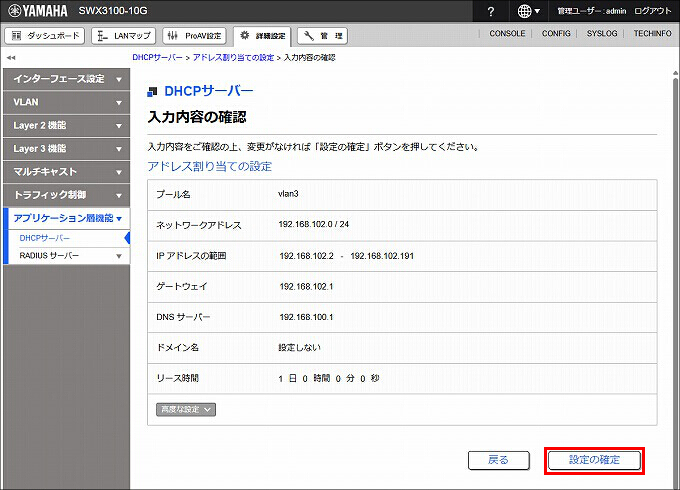Image resolution: width=680 pixels, height=490 pixels.
Task: Go to DHCPサーバー breadcrumb link
Action: pyautogui.click(x=157, y=58)
